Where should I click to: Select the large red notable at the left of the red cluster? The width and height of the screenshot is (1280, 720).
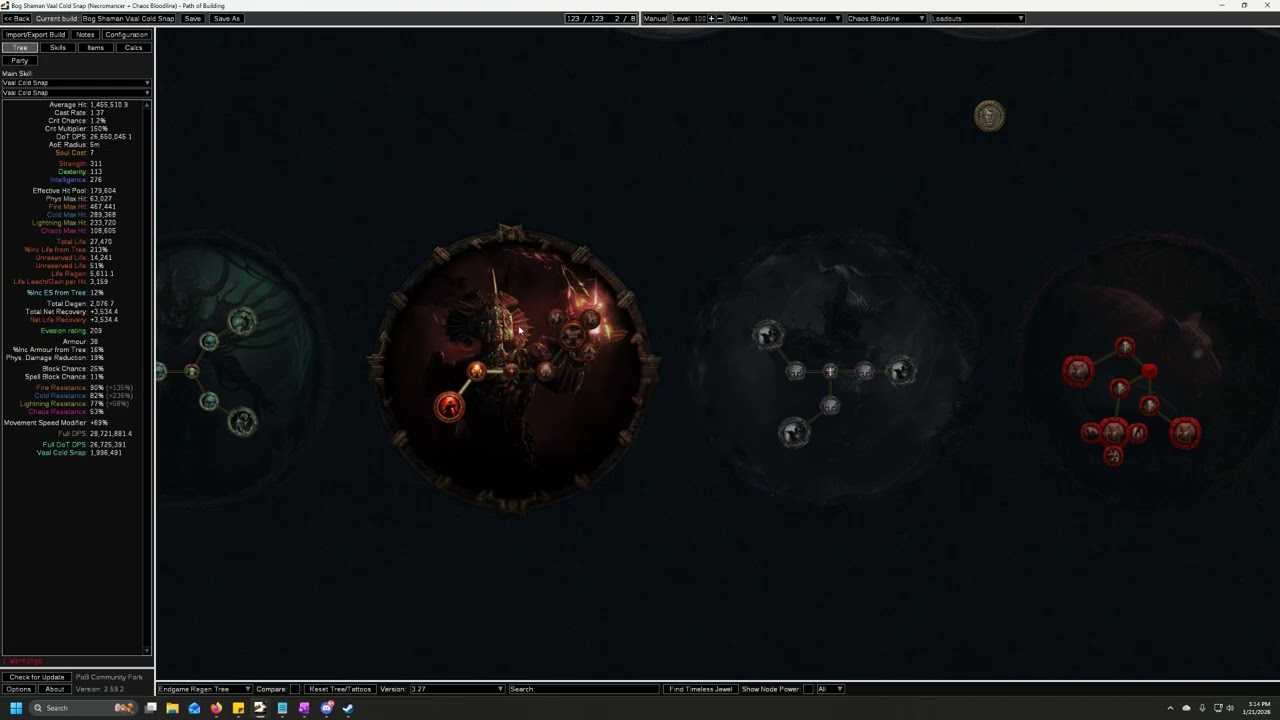1078,371
